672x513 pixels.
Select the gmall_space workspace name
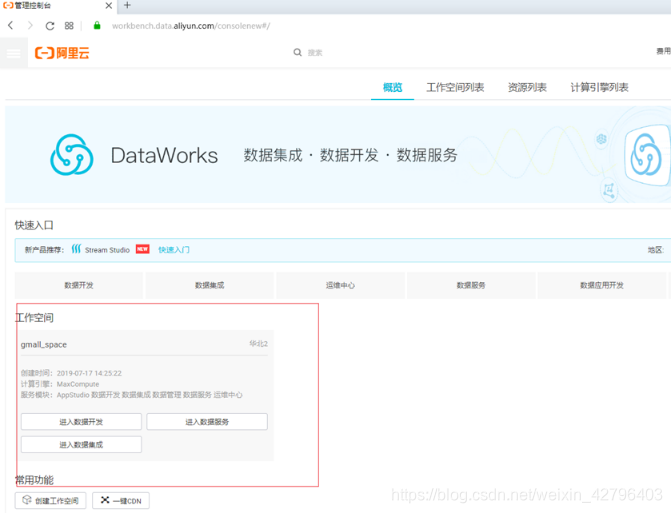(x=44, y=345)
